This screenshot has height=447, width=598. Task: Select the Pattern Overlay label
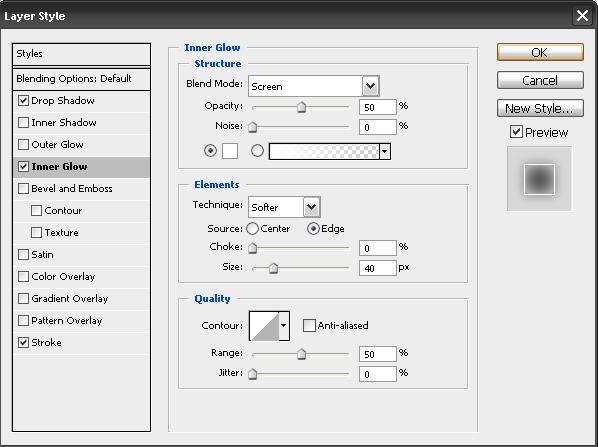pyautogui.click(x=67, y=320)
